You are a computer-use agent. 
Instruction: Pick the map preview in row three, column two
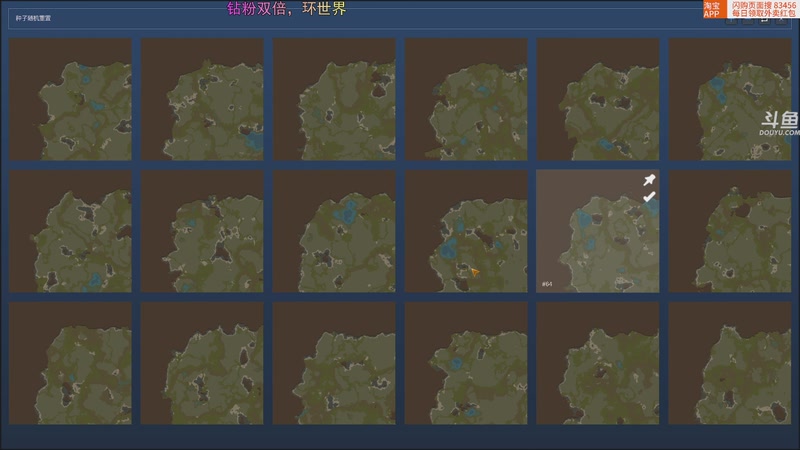click(x=202, y=363)
